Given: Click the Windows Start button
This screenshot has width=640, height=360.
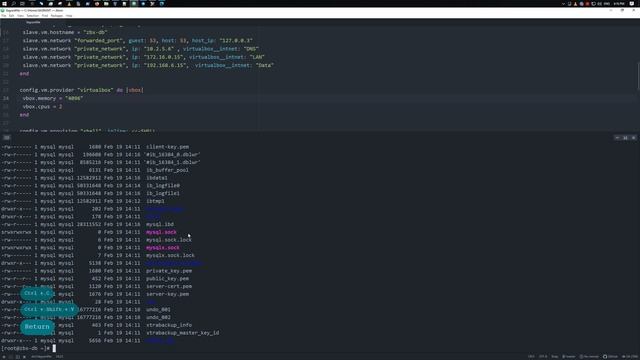Looking at the screenshot, I should tap(4, 3).
